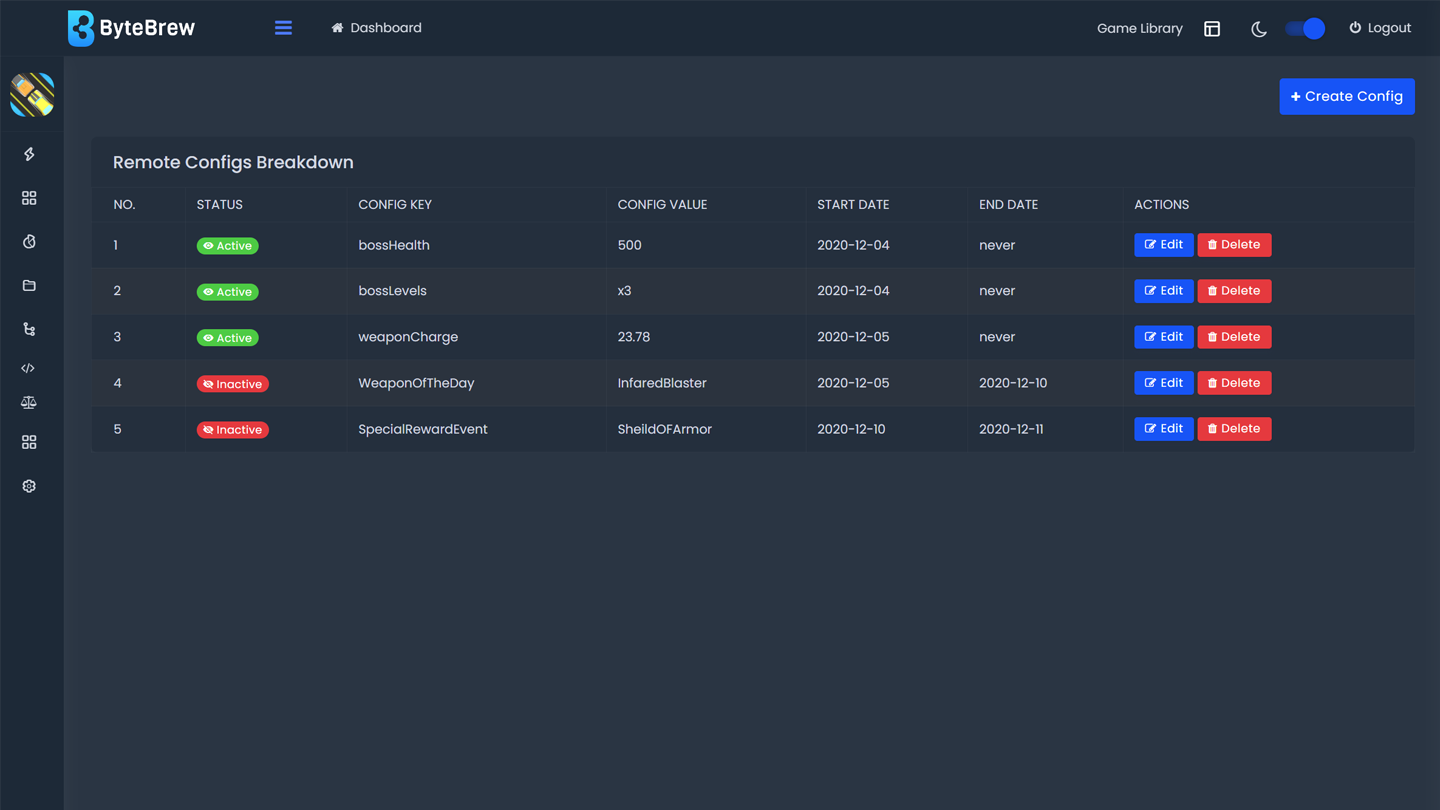The width and height of the screenshot is (1440, 810).
Task: Click the start date of SpecialRewardEvent
Action: 851,429
